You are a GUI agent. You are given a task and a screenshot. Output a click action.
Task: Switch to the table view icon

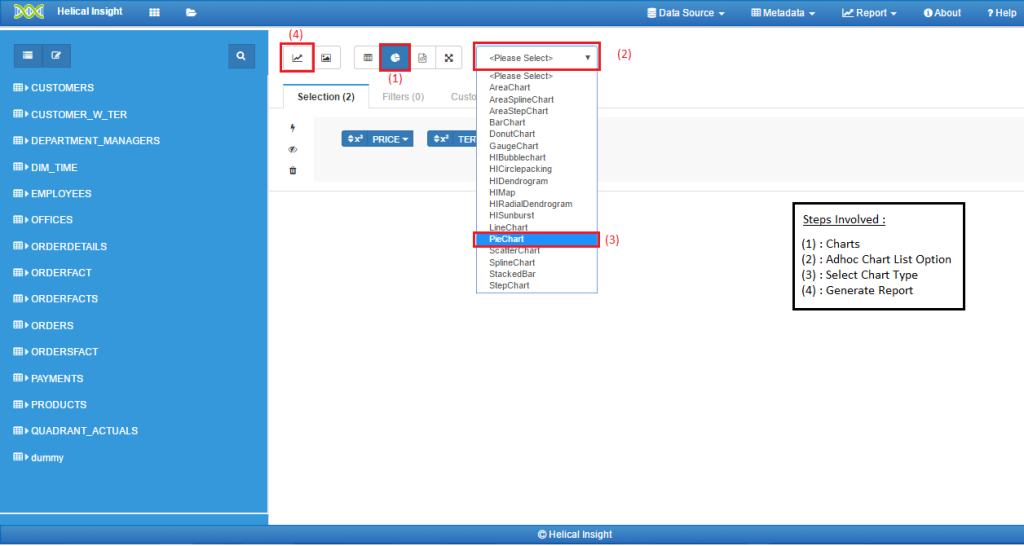(368, 58)
